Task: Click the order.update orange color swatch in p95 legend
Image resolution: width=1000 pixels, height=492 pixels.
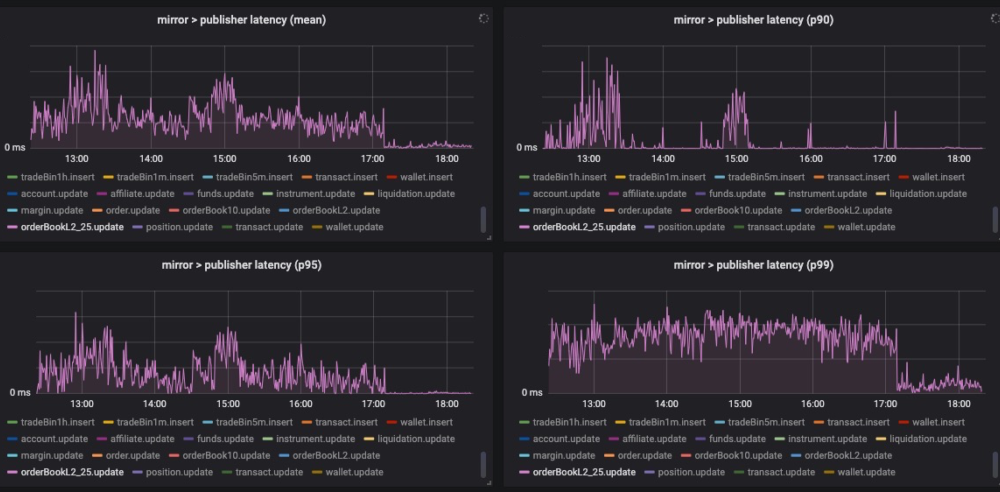Action: tap(97, 455)
